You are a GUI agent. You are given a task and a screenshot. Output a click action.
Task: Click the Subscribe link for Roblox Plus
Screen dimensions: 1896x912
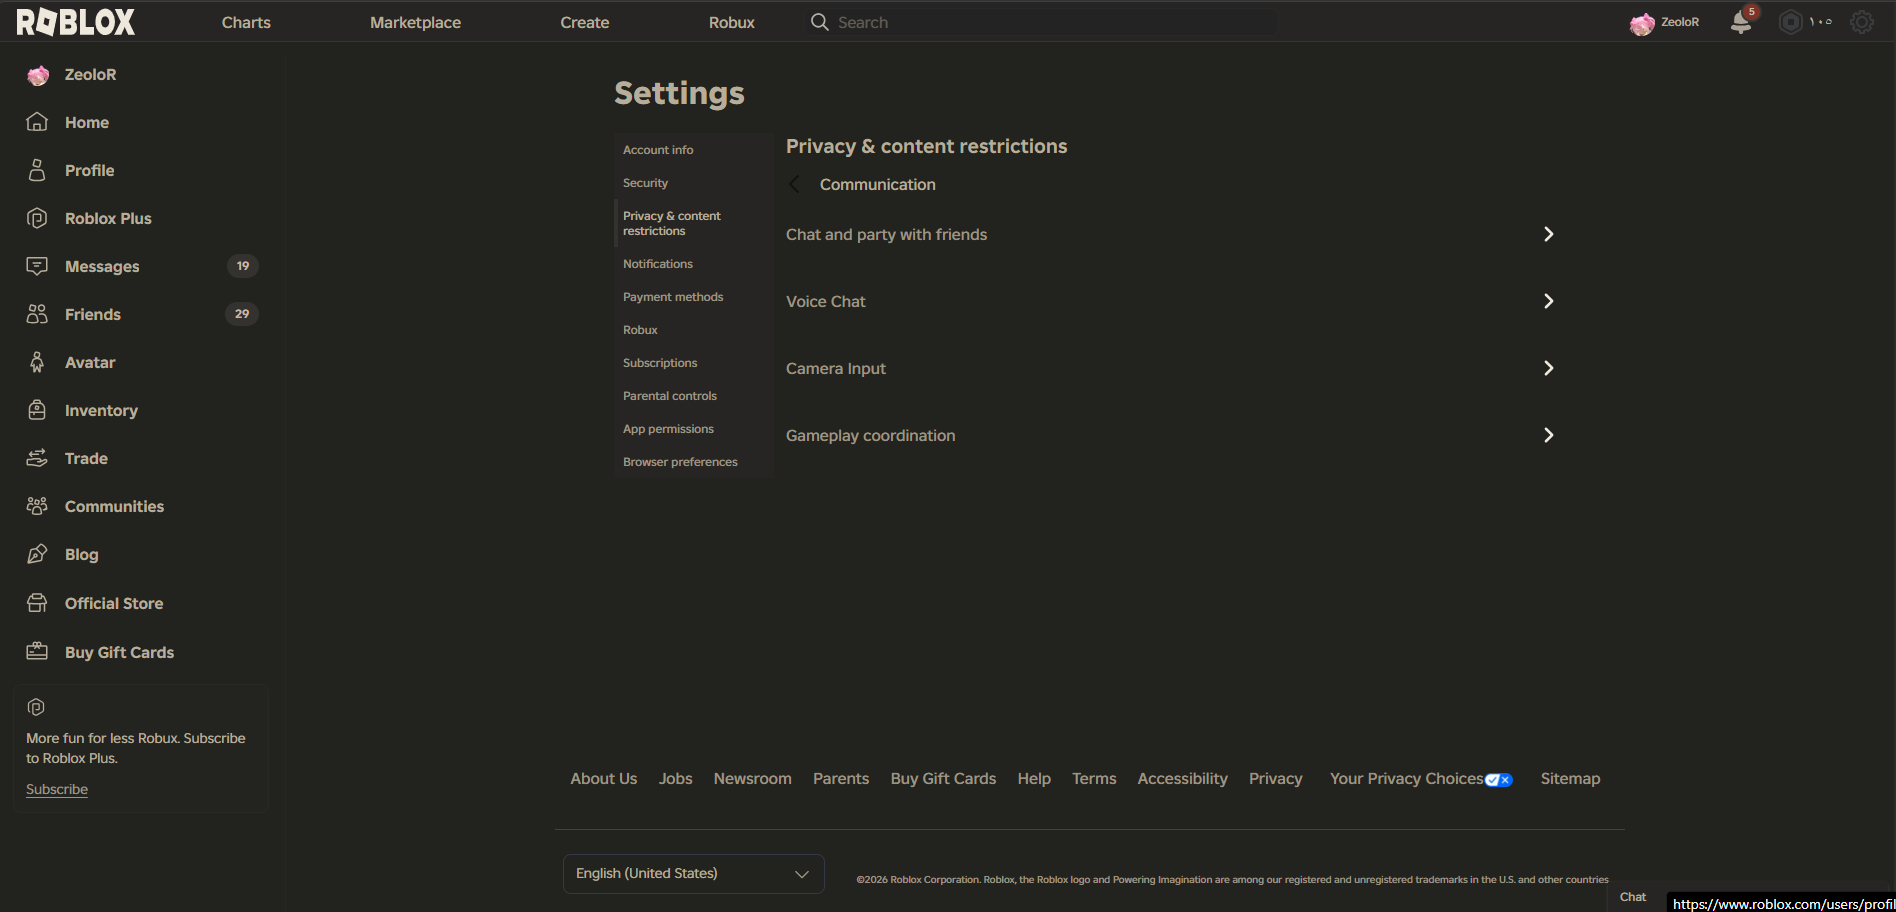click(x=57, y=789)
